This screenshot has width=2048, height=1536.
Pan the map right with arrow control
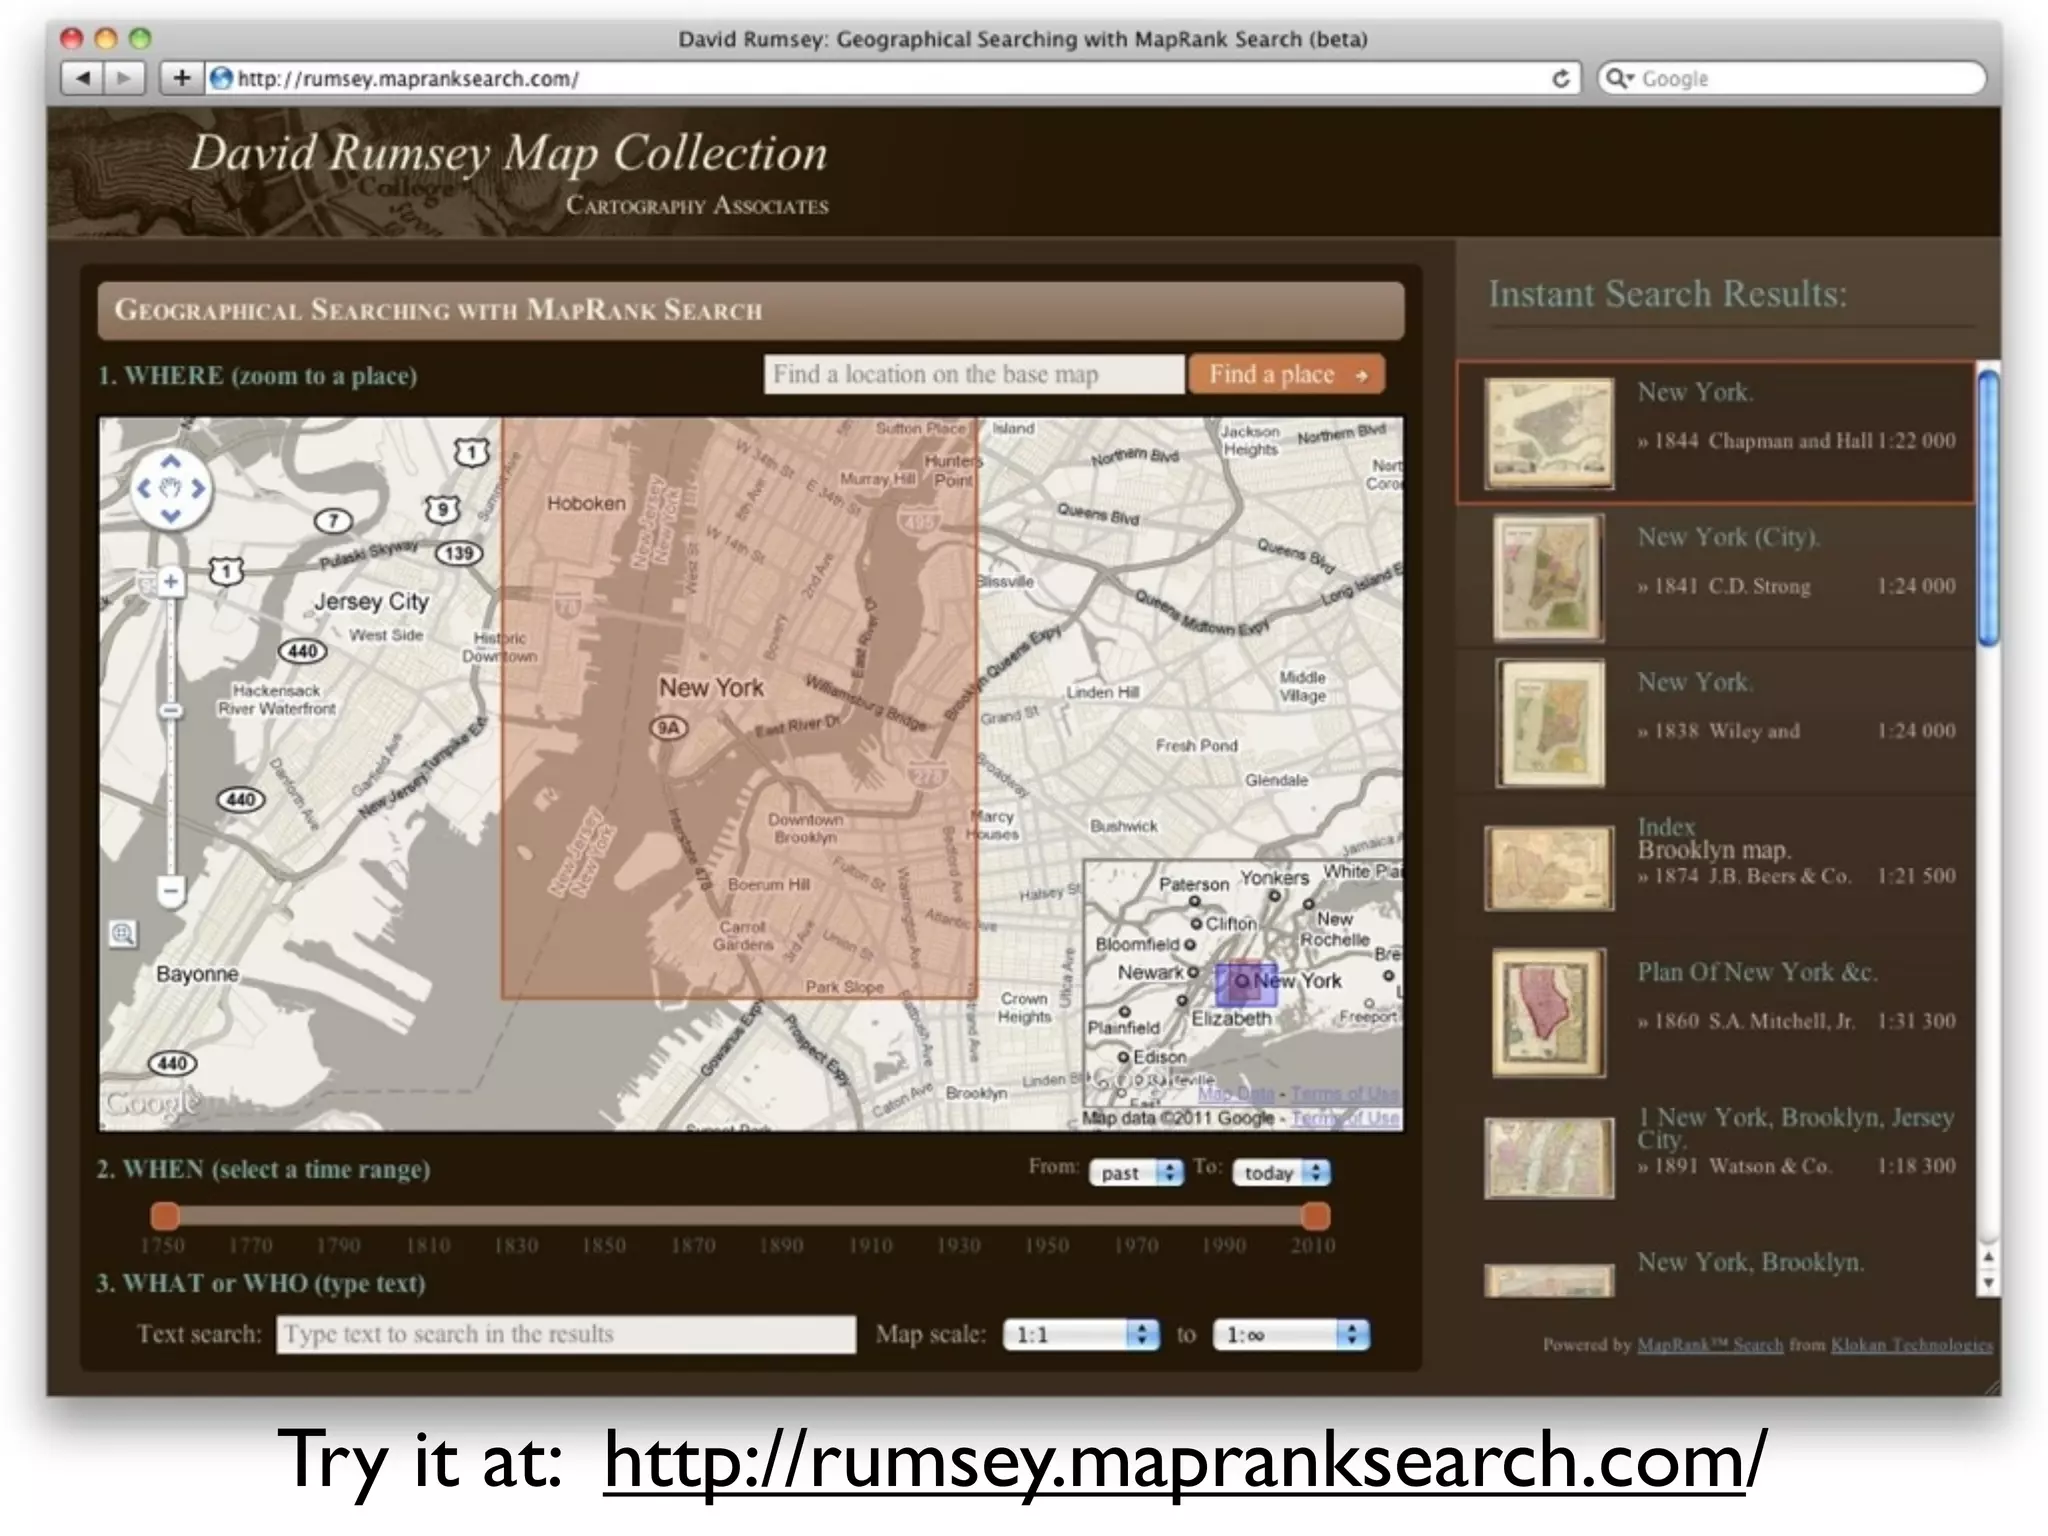tap(199, 488)
